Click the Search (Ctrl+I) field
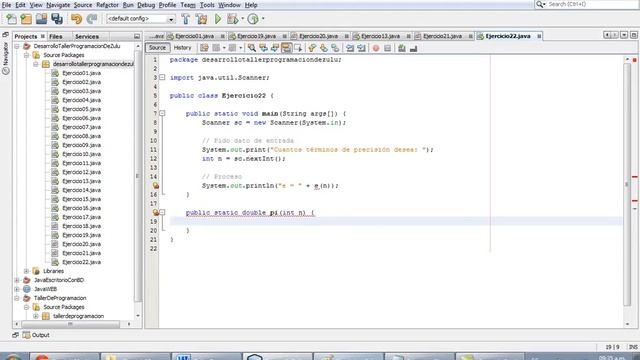Screen dimensions: 640x360 click(587, 4)
